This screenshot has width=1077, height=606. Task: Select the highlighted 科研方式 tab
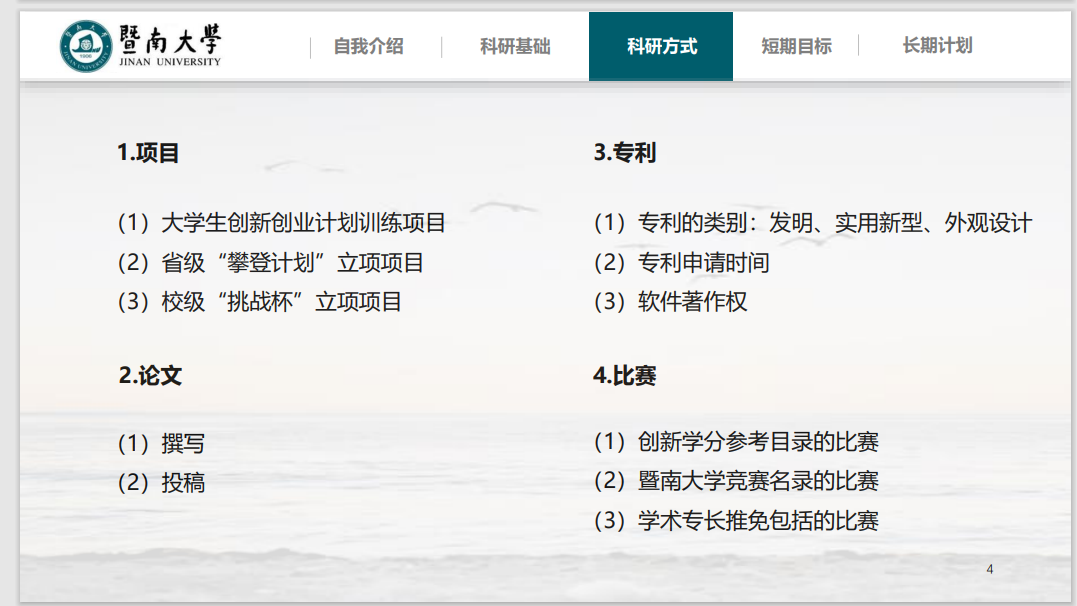[661, 46]
